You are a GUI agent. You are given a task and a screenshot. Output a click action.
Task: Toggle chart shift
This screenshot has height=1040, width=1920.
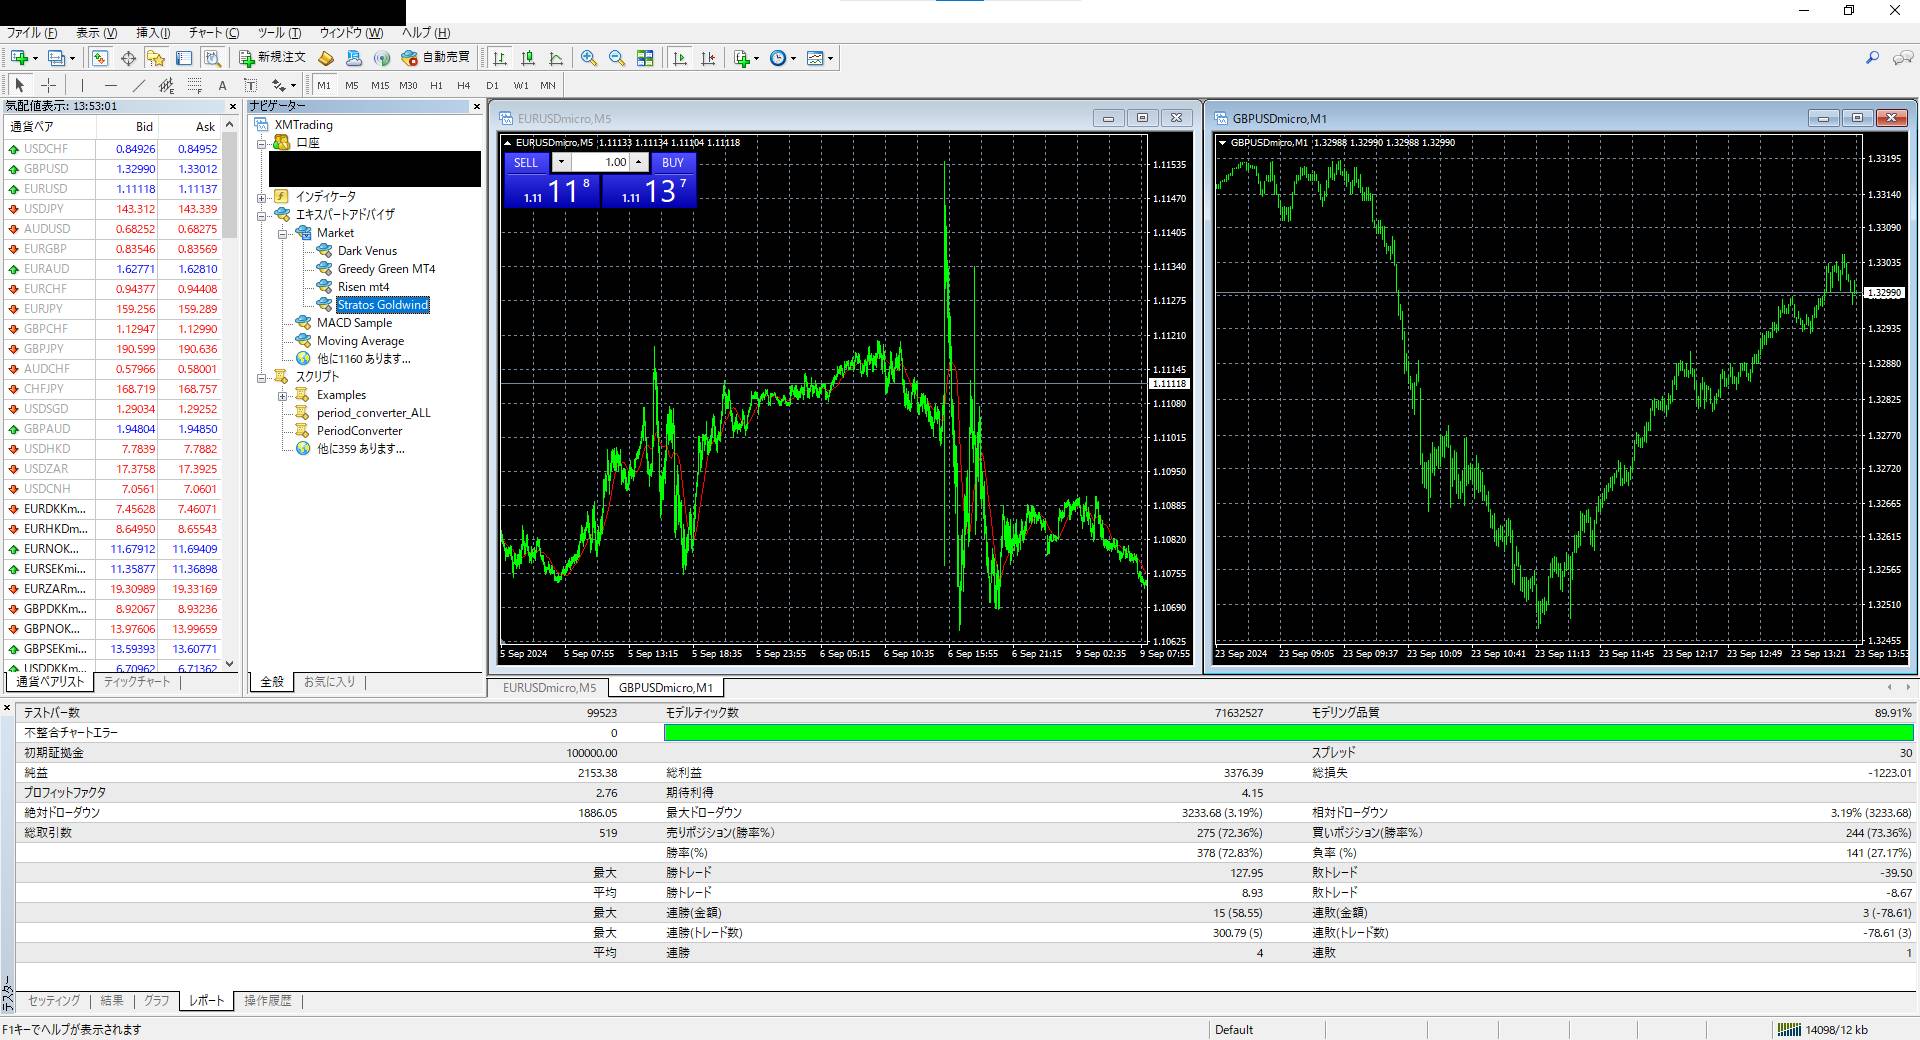tap(708, 58)
